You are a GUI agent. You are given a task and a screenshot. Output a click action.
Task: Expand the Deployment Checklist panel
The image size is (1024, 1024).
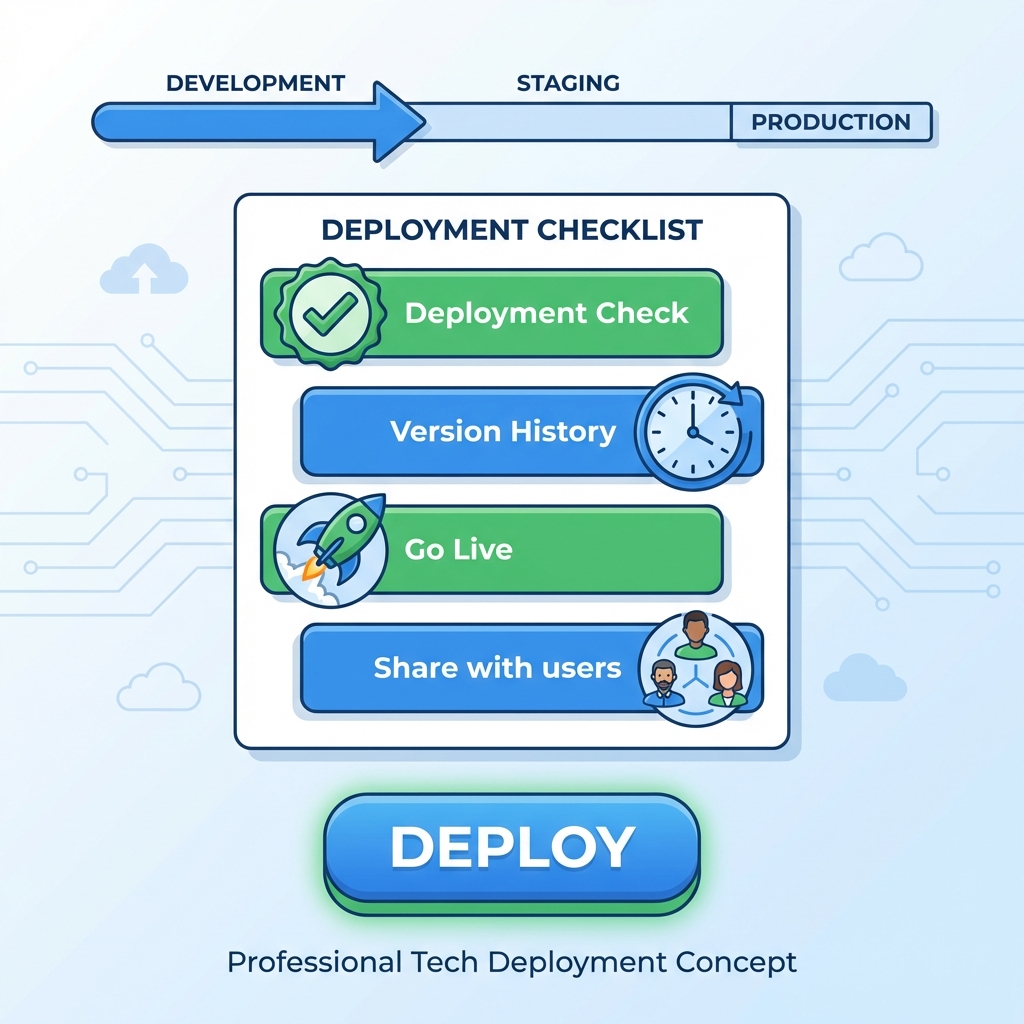tap(511, 468)
